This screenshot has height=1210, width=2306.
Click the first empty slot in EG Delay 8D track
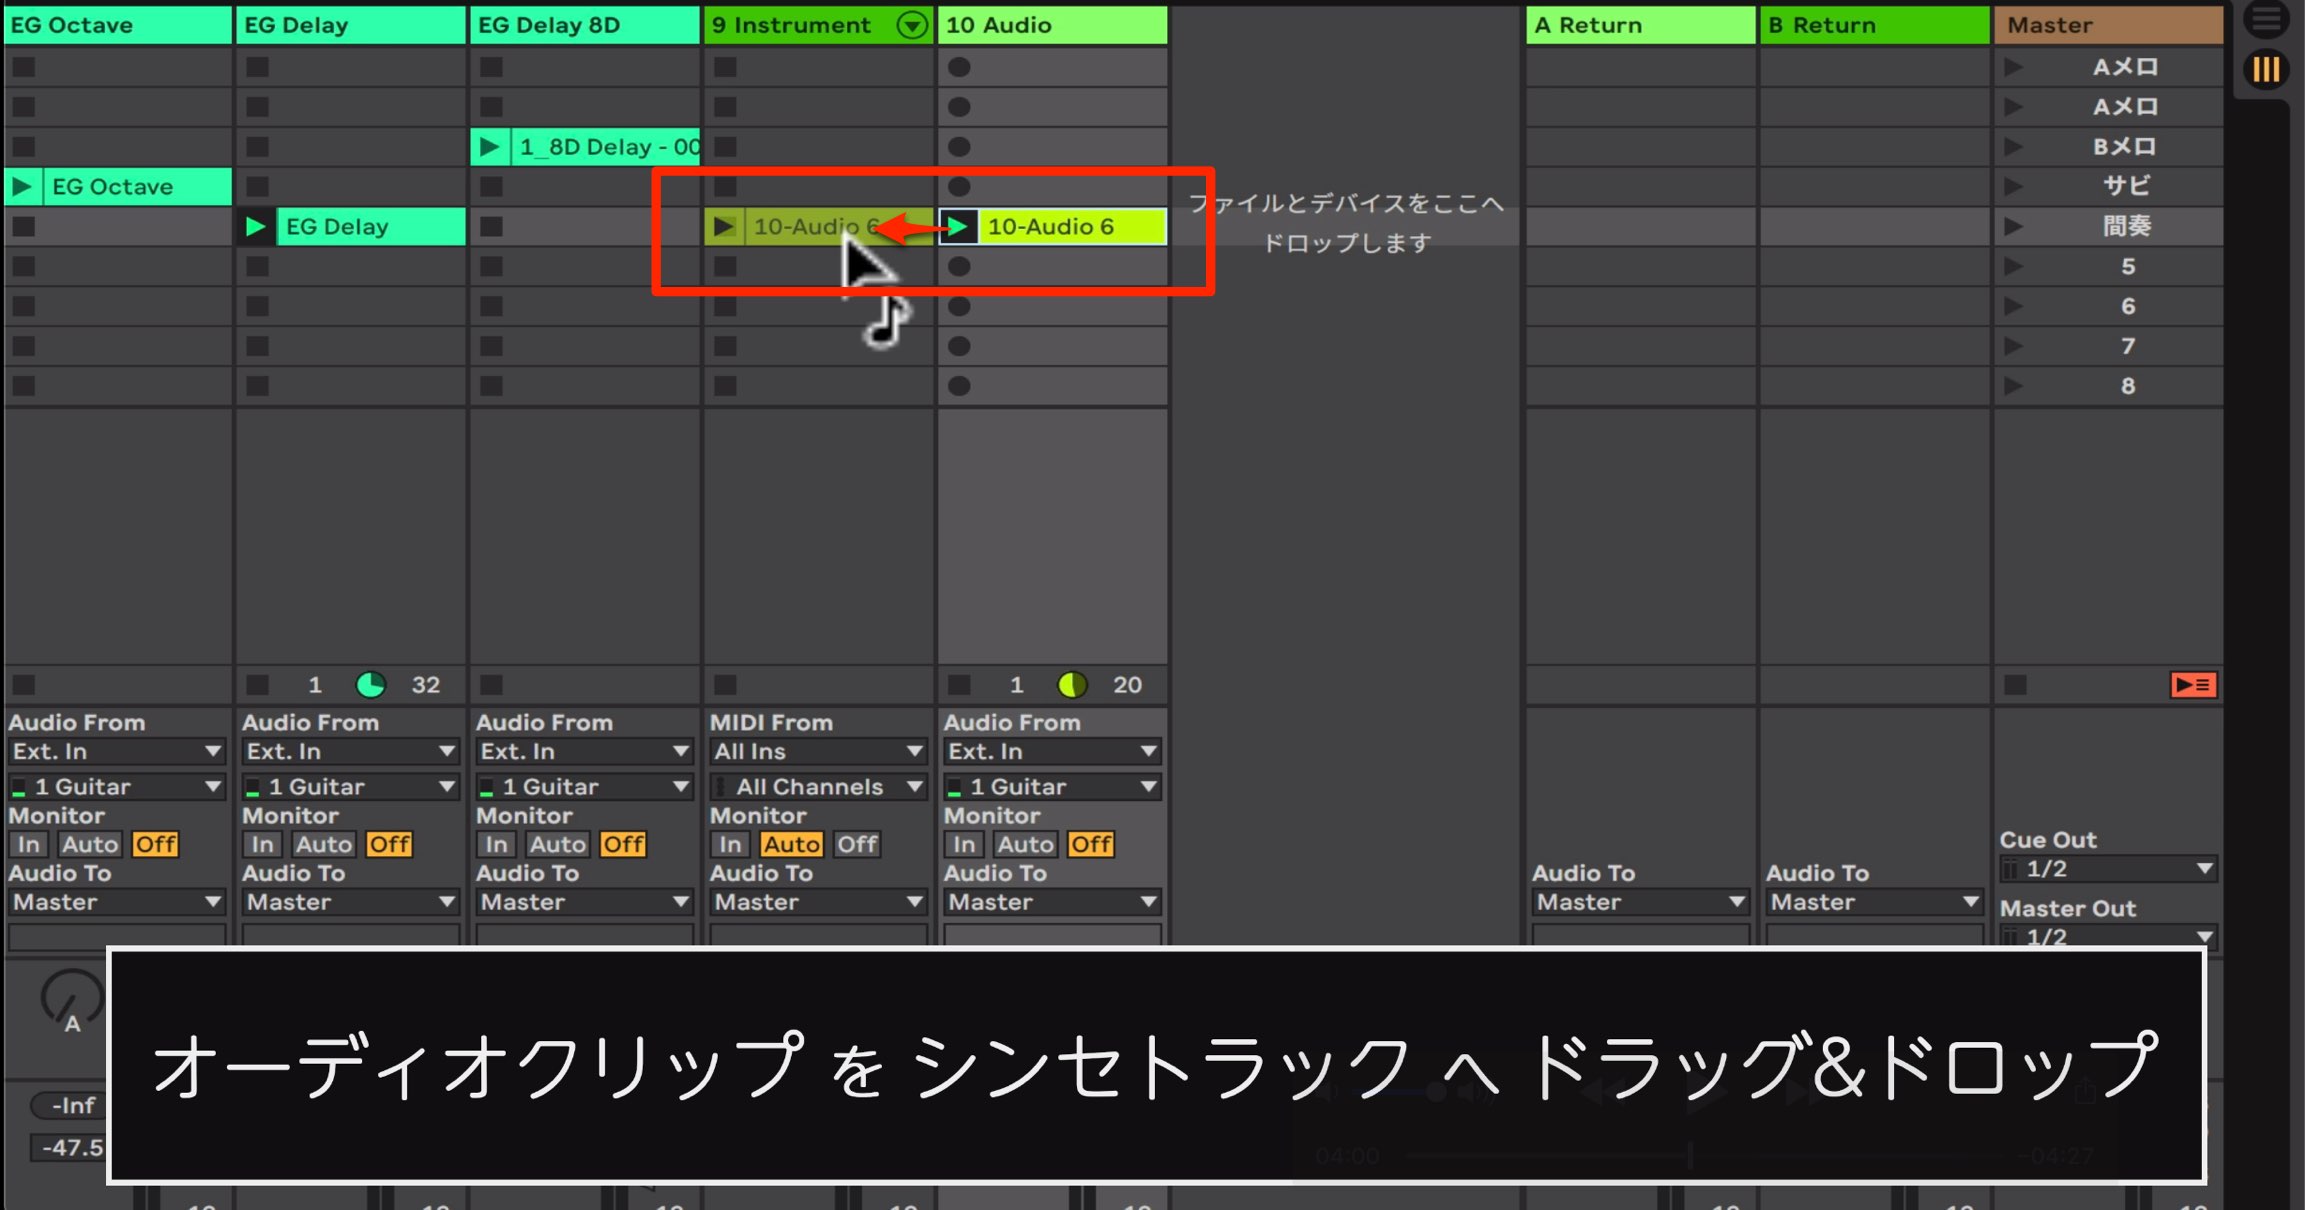[491, 67]
